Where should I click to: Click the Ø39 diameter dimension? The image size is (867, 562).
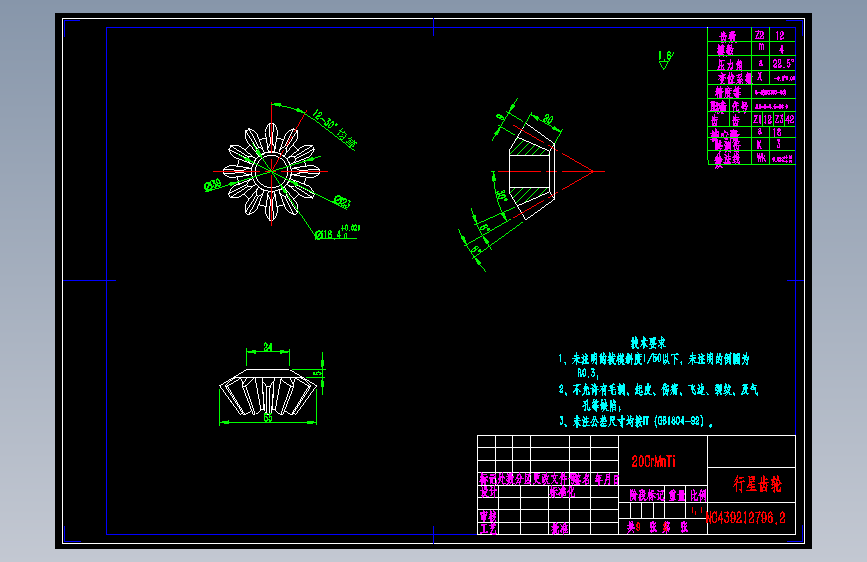(x=212, y=185)
